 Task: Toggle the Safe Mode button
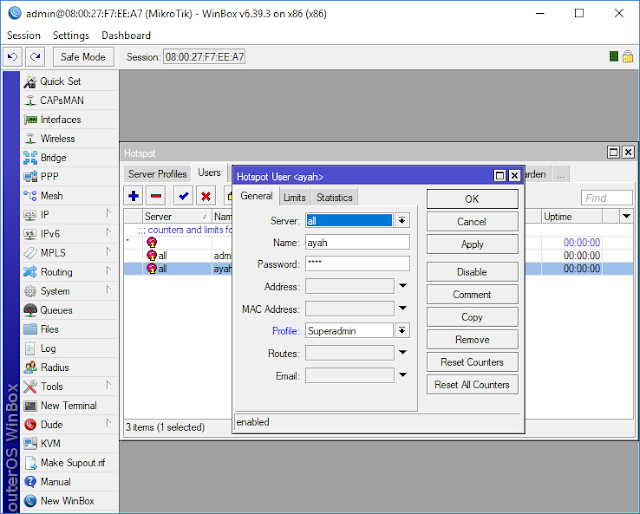click(x=83, y=57)
